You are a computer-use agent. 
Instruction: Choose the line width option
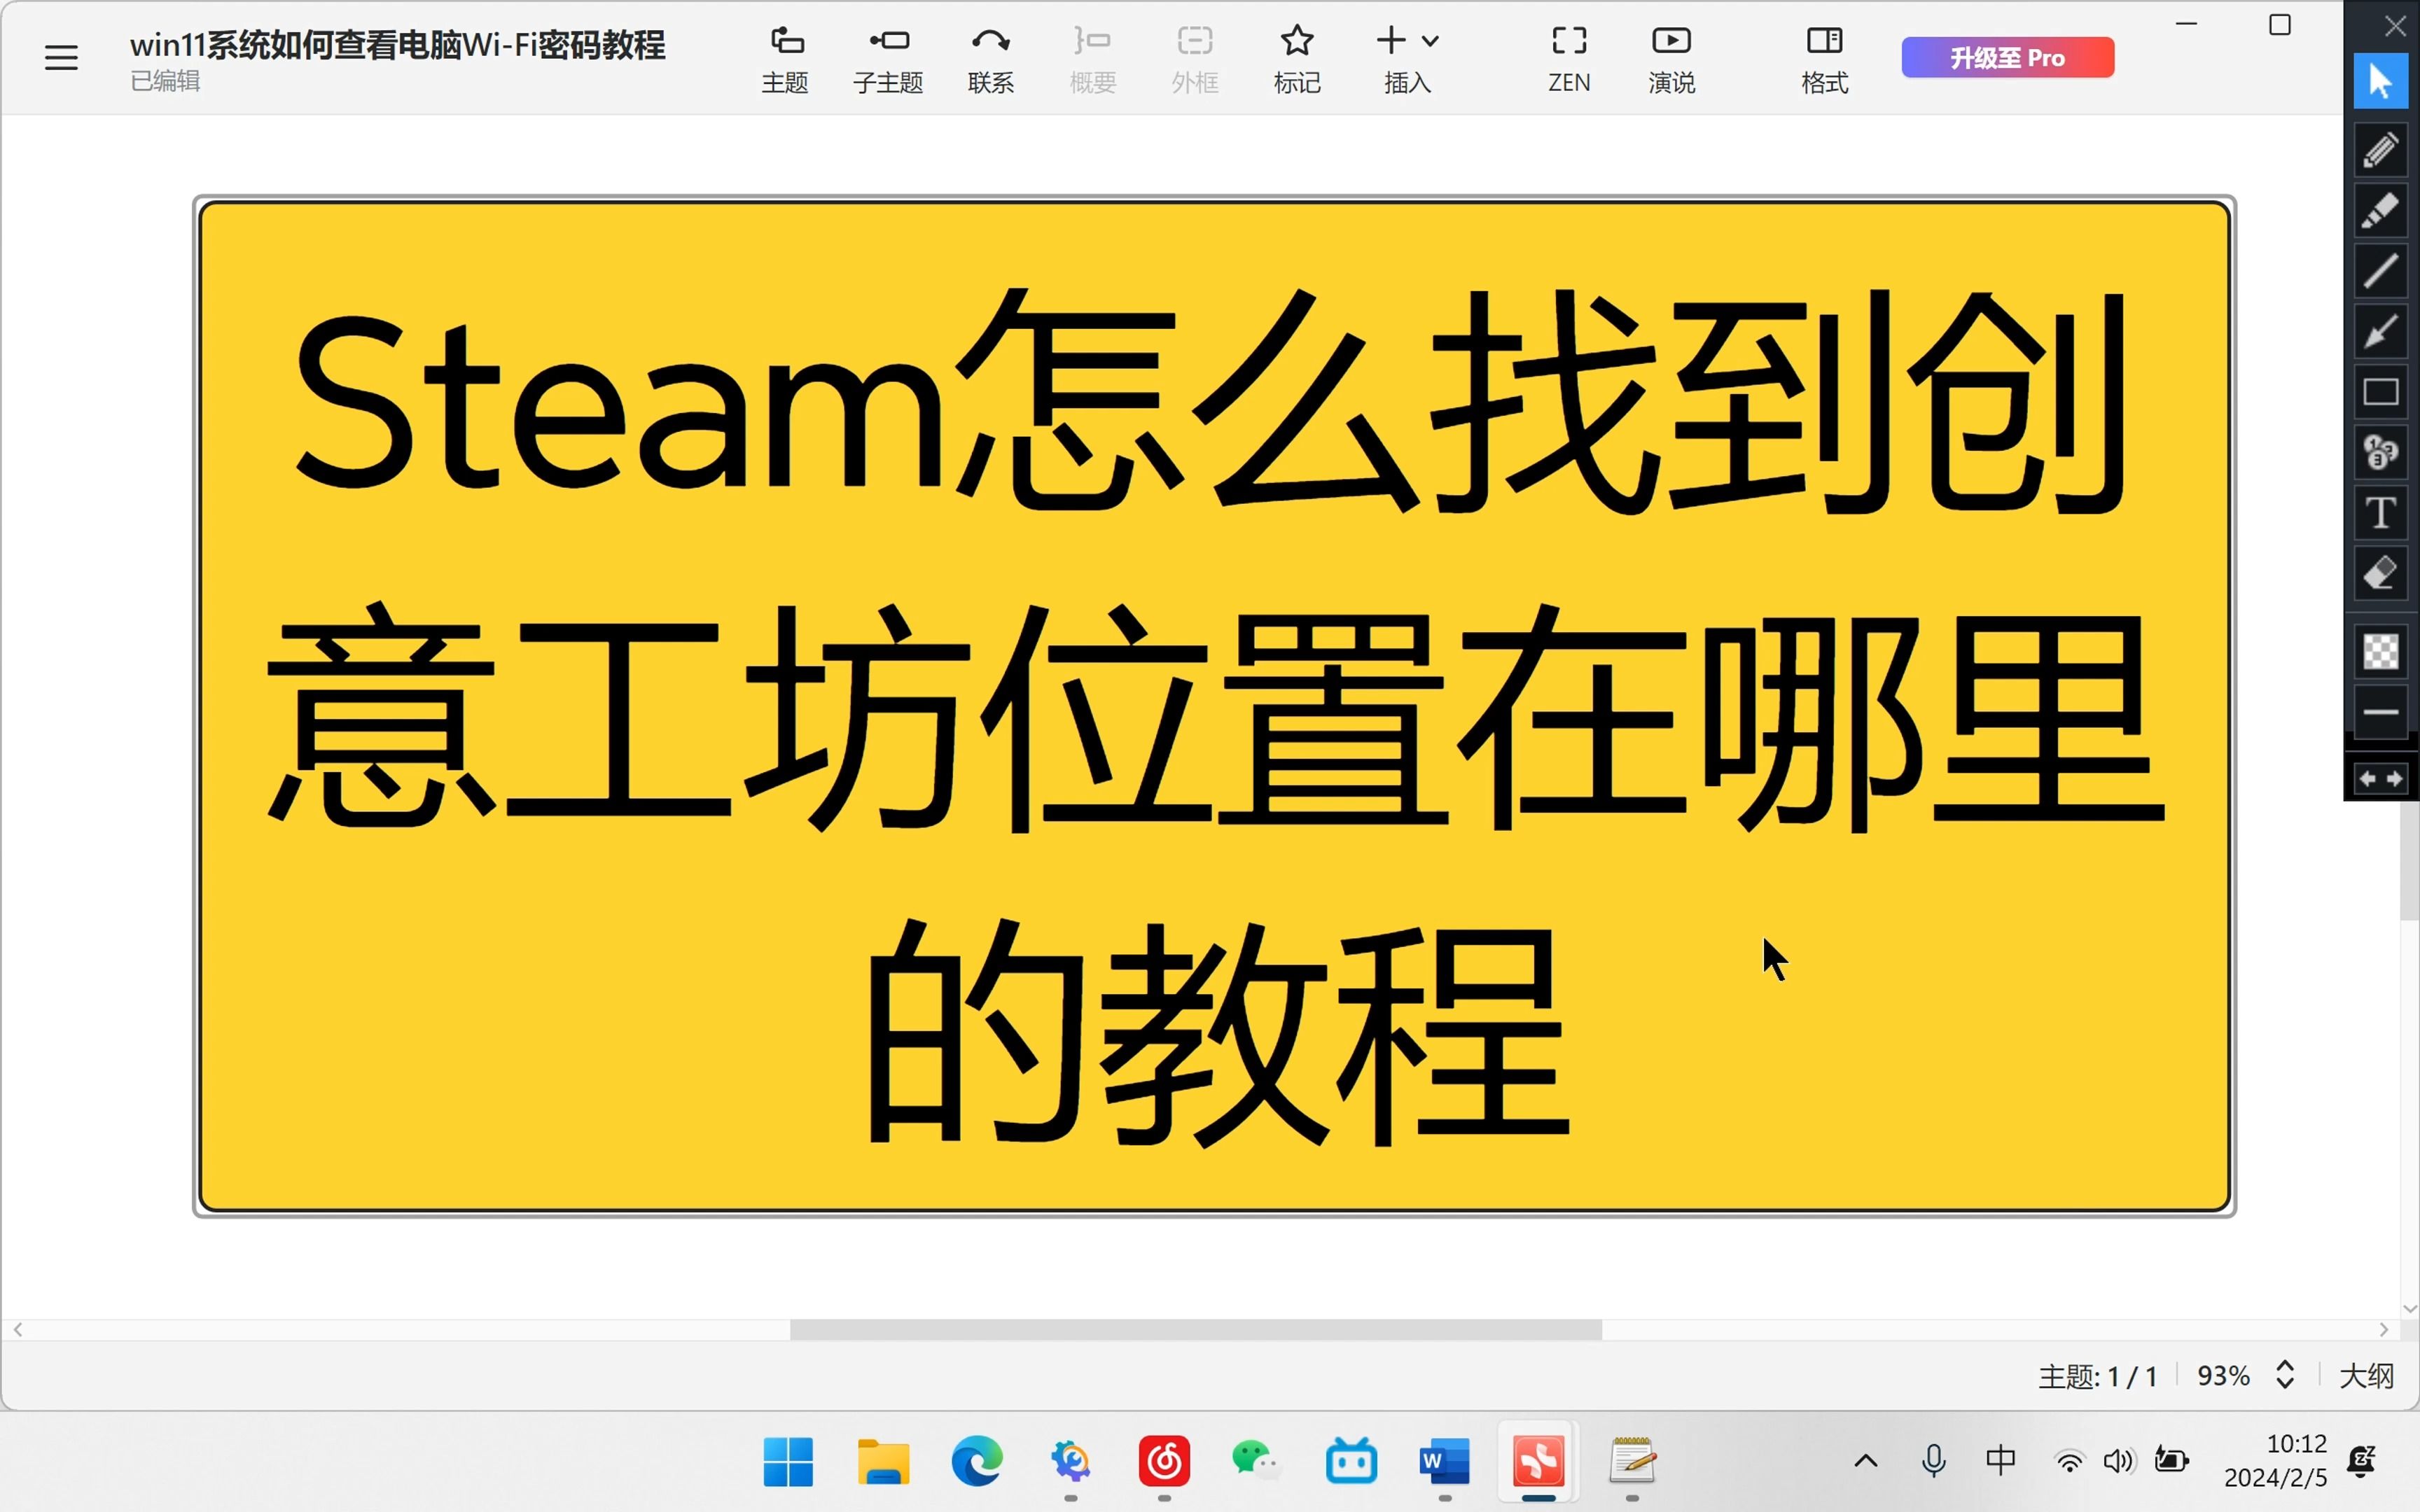tap(2380, 712)
